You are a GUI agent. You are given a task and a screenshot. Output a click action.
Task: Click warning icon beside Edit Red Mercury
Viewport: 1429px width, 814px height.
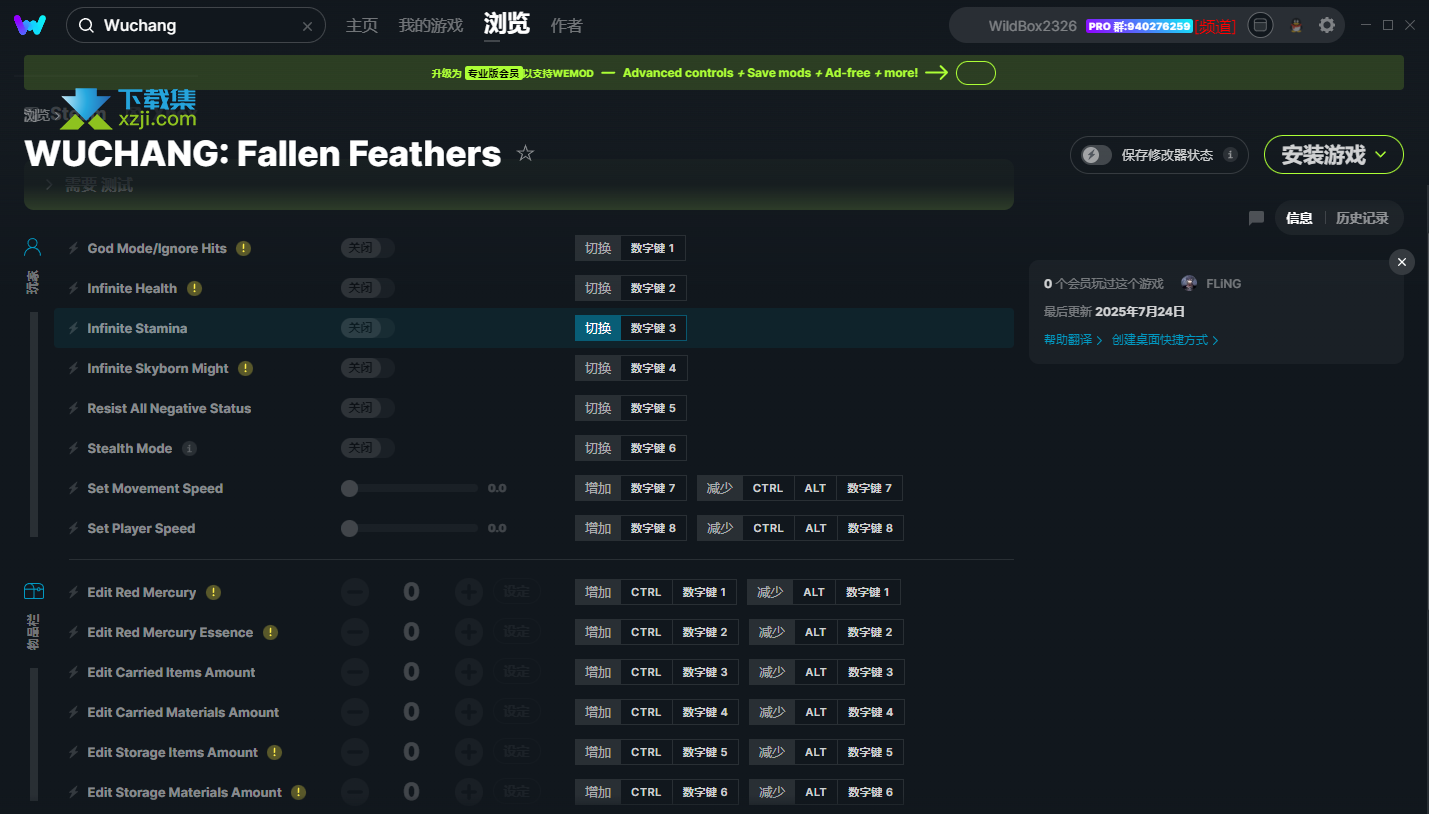(213, 592)
